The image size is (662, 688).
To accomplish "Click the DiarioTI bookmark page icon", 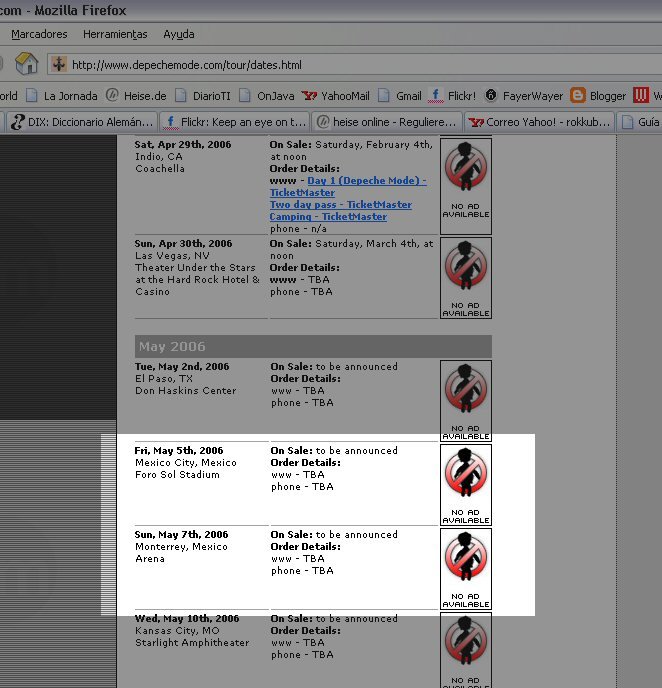I will click(x=181, y=96).
